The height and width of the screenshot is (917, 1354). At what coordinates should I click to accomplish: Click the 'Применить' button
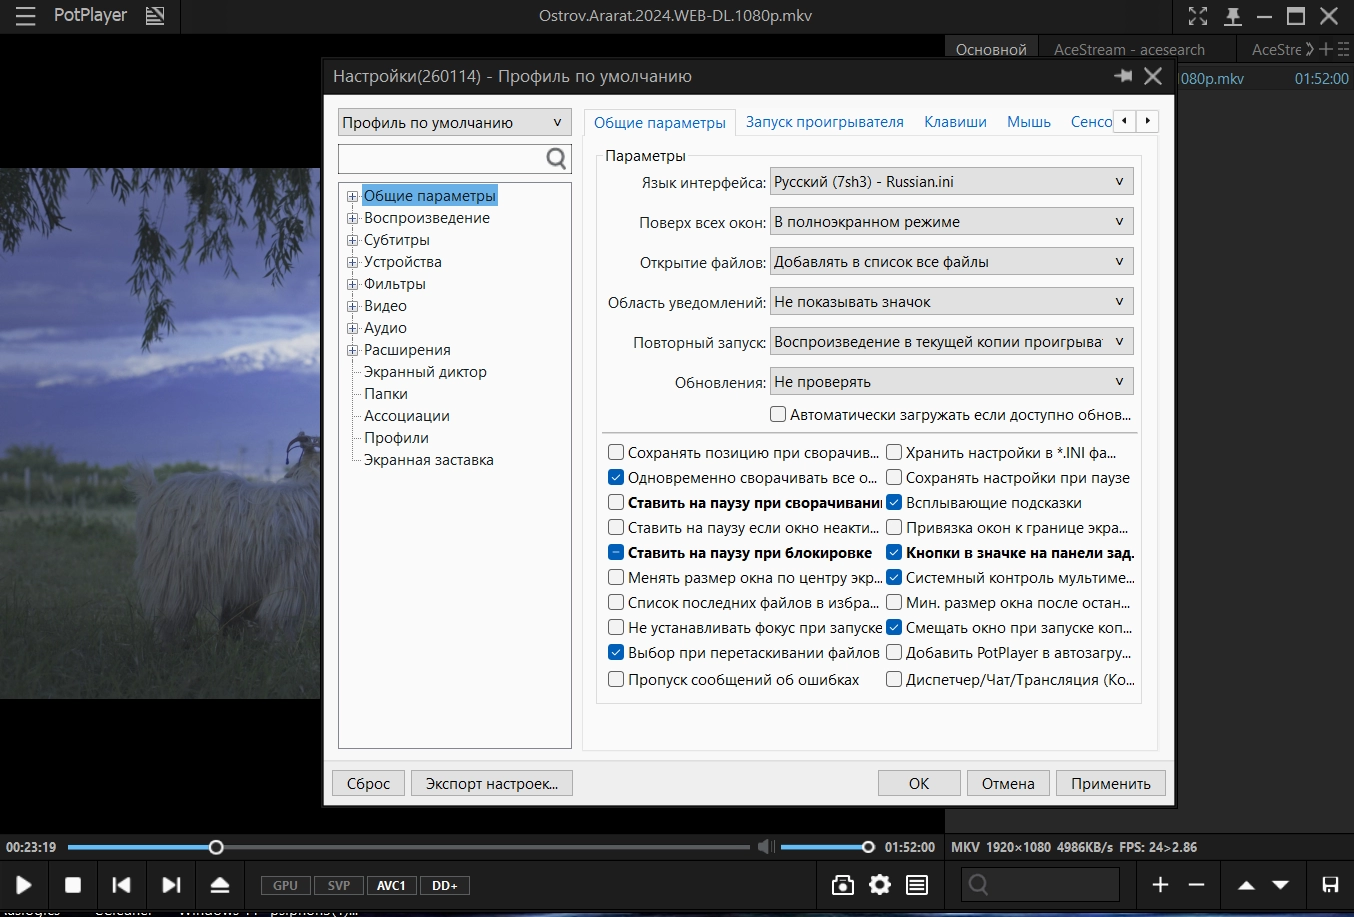(1110, 783)
